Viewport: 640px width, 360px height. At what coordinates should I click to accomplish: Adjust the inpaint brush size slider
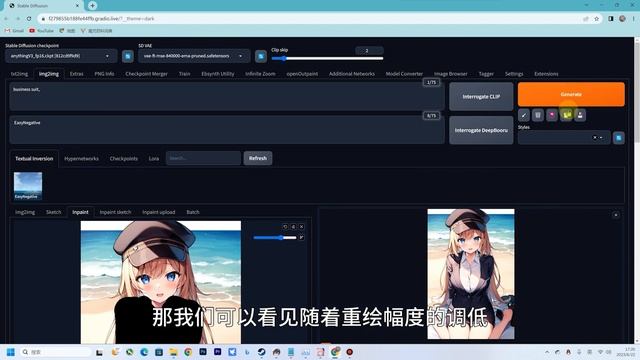(x=275, y=238)
